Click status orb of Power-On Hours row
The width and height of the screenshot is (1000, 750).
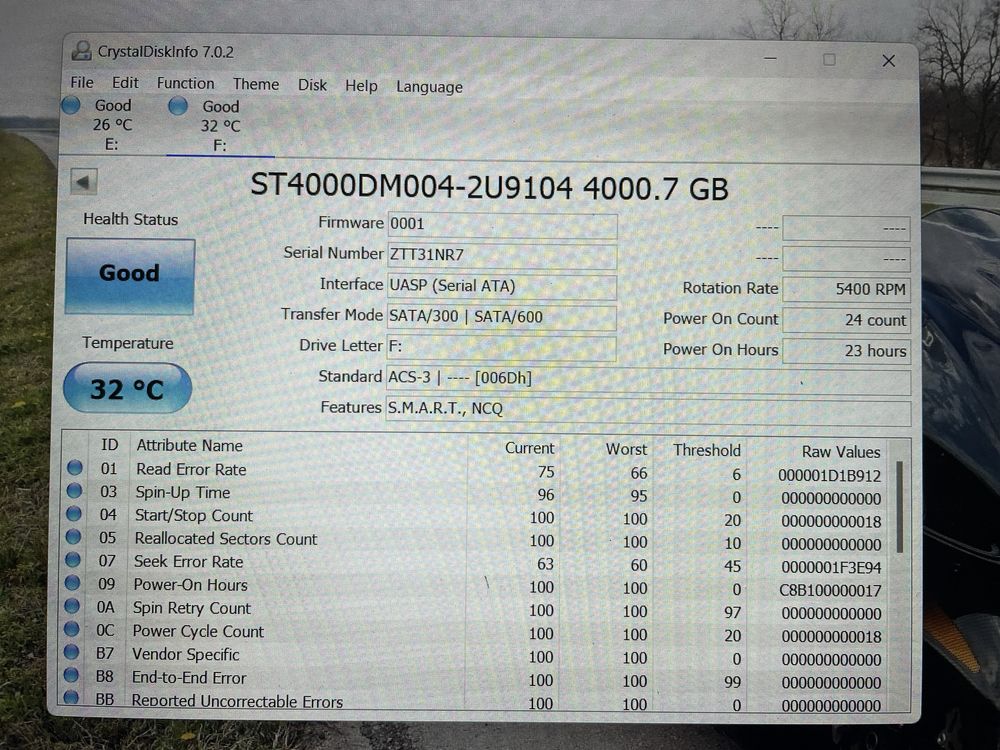(x=73, y=583)
